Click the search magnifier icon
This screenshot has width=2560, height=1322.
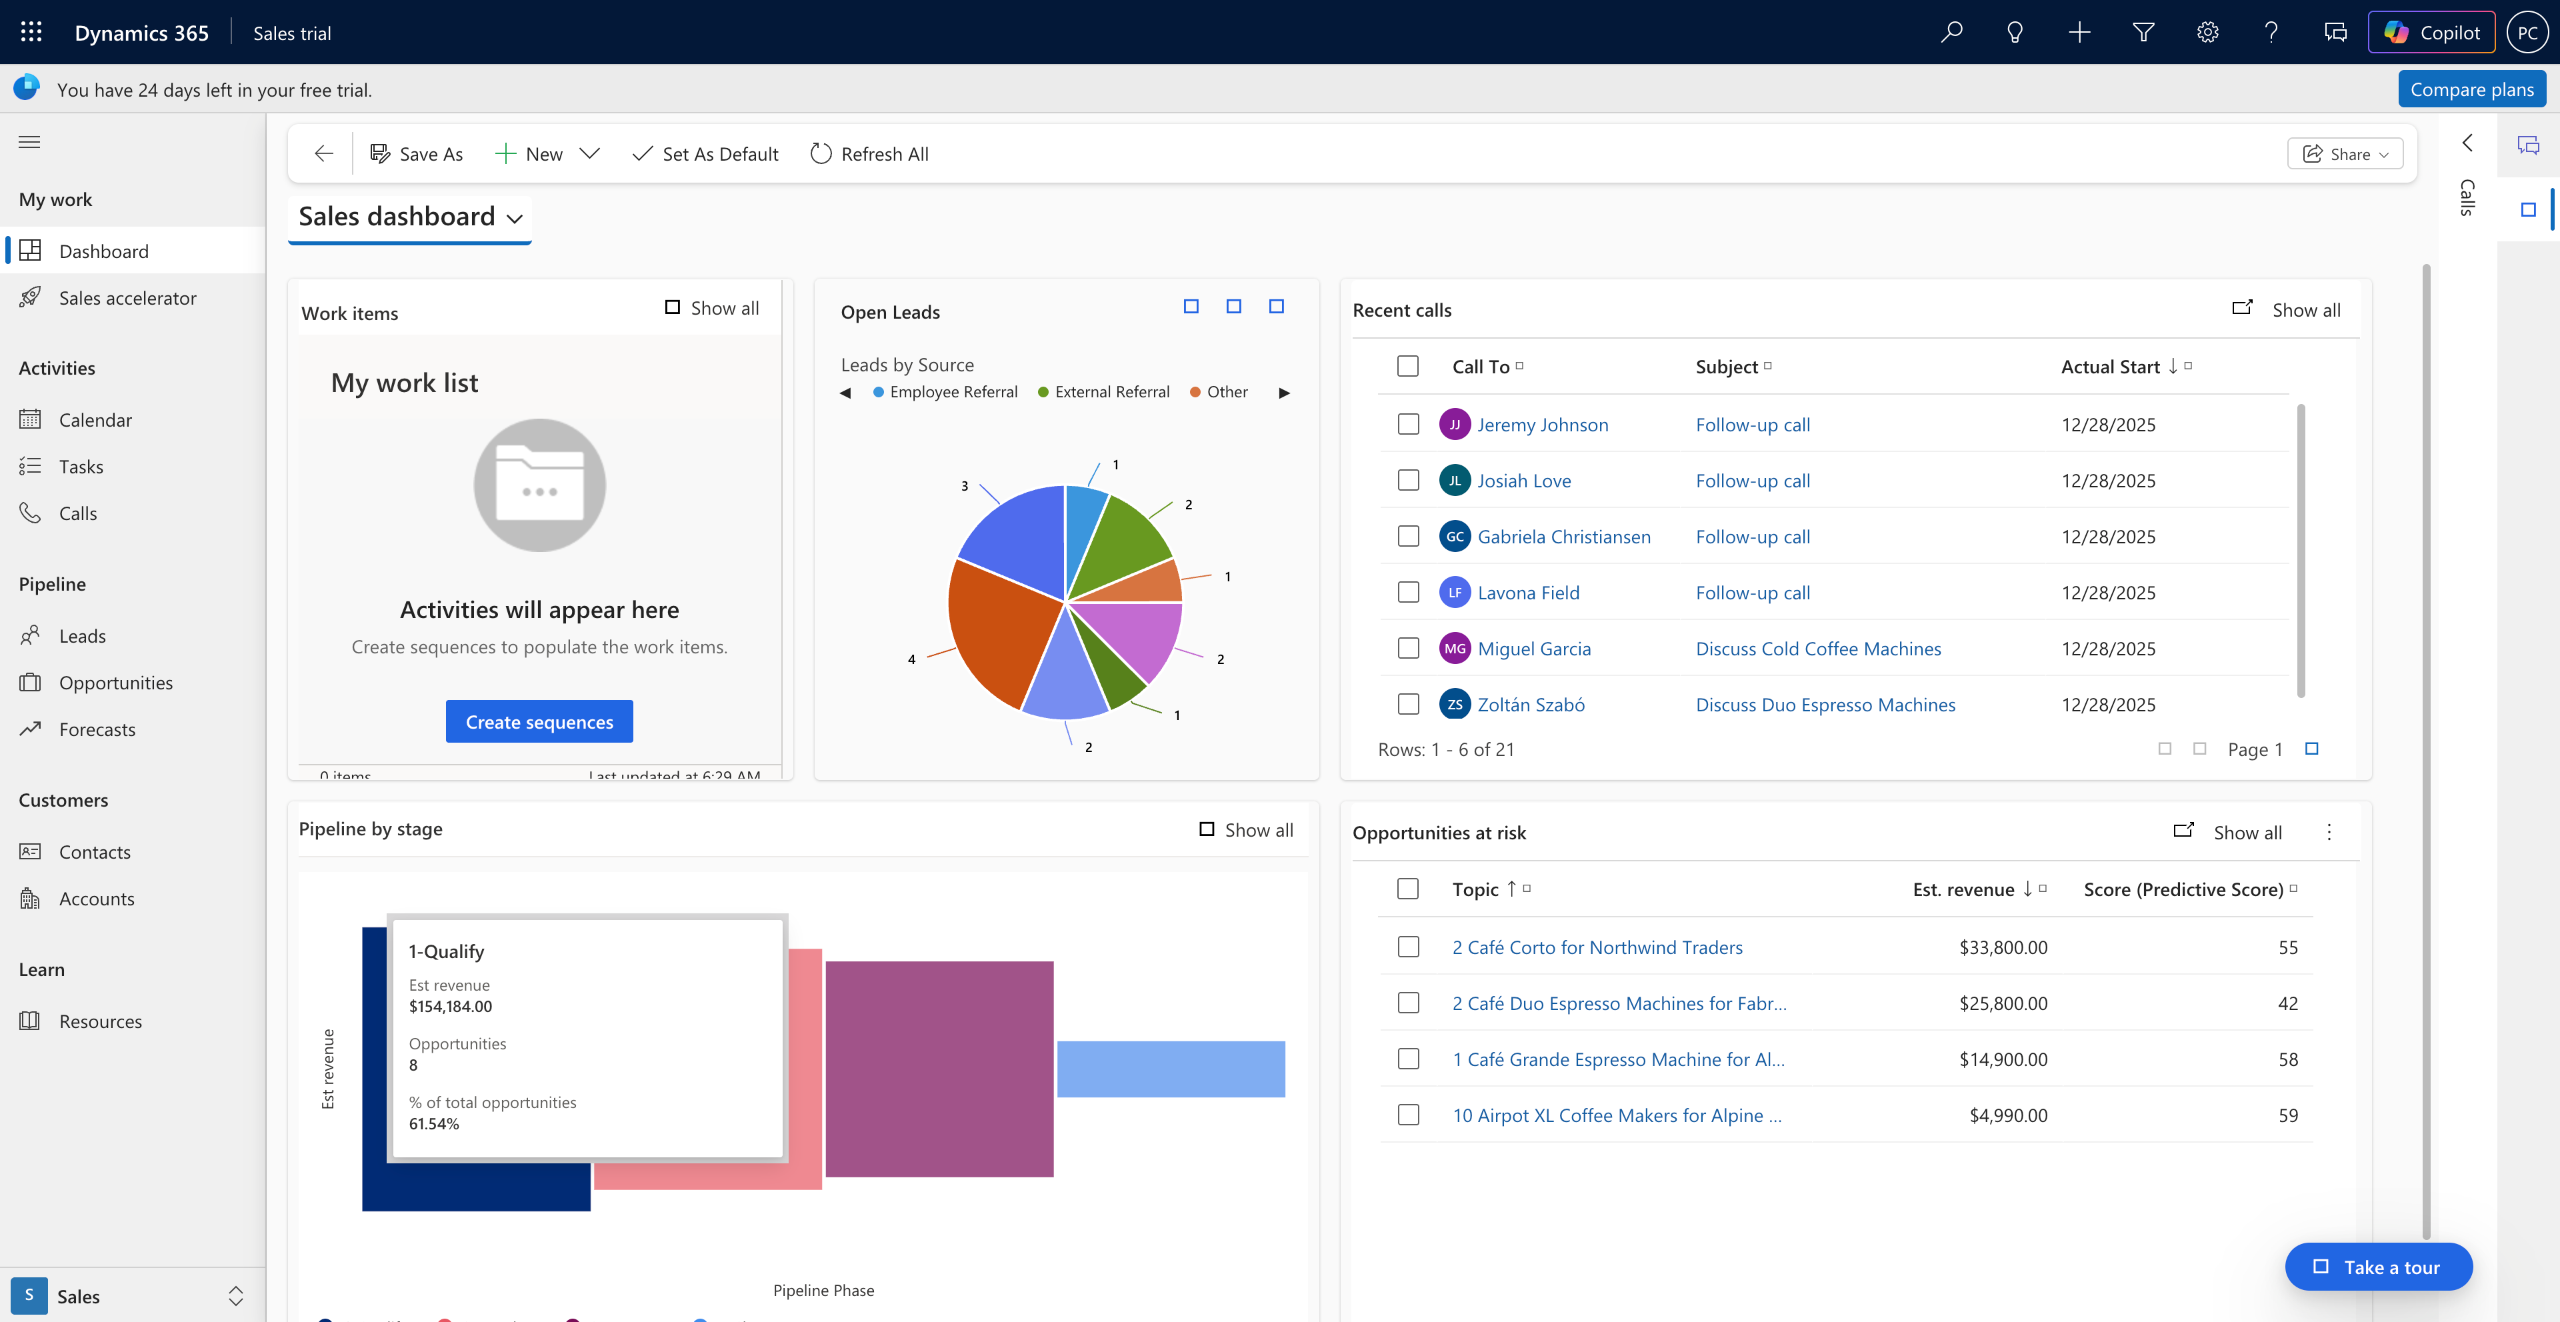[1951, 32]
